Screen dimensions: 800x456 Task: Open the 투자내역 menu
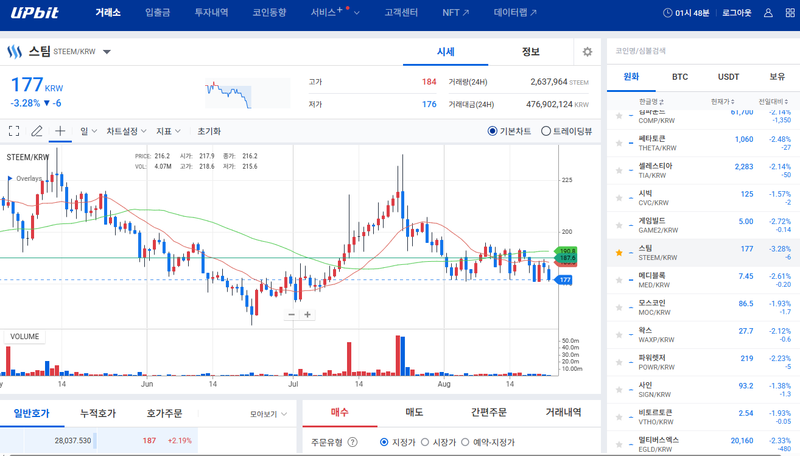211,13
